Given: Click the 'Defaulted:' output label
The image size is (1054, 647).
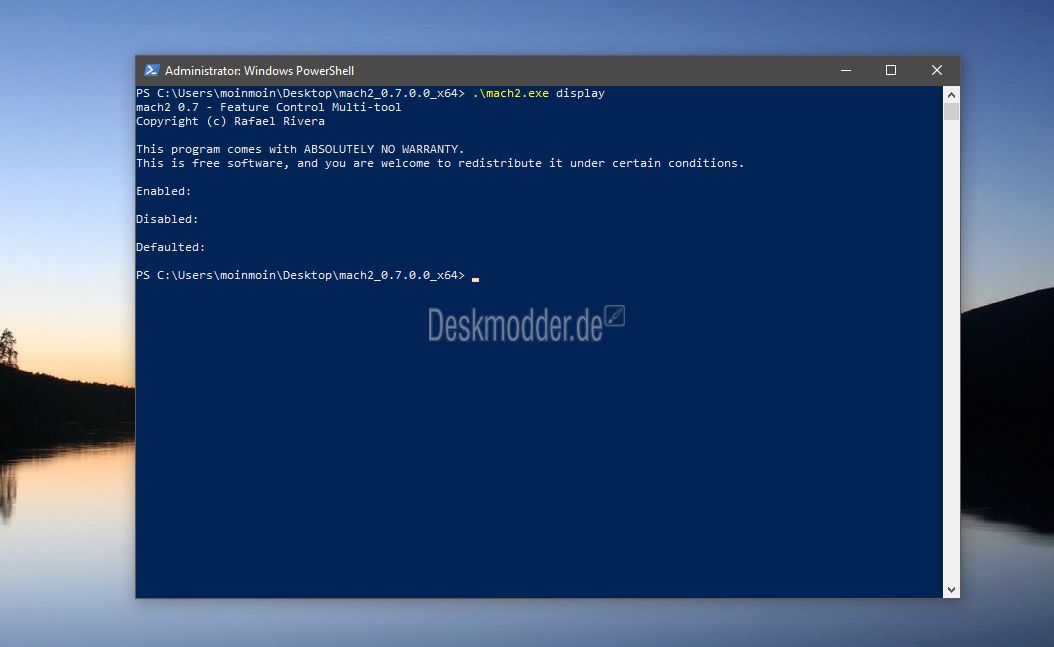Looking at the screenshot, I should point(170,247).
